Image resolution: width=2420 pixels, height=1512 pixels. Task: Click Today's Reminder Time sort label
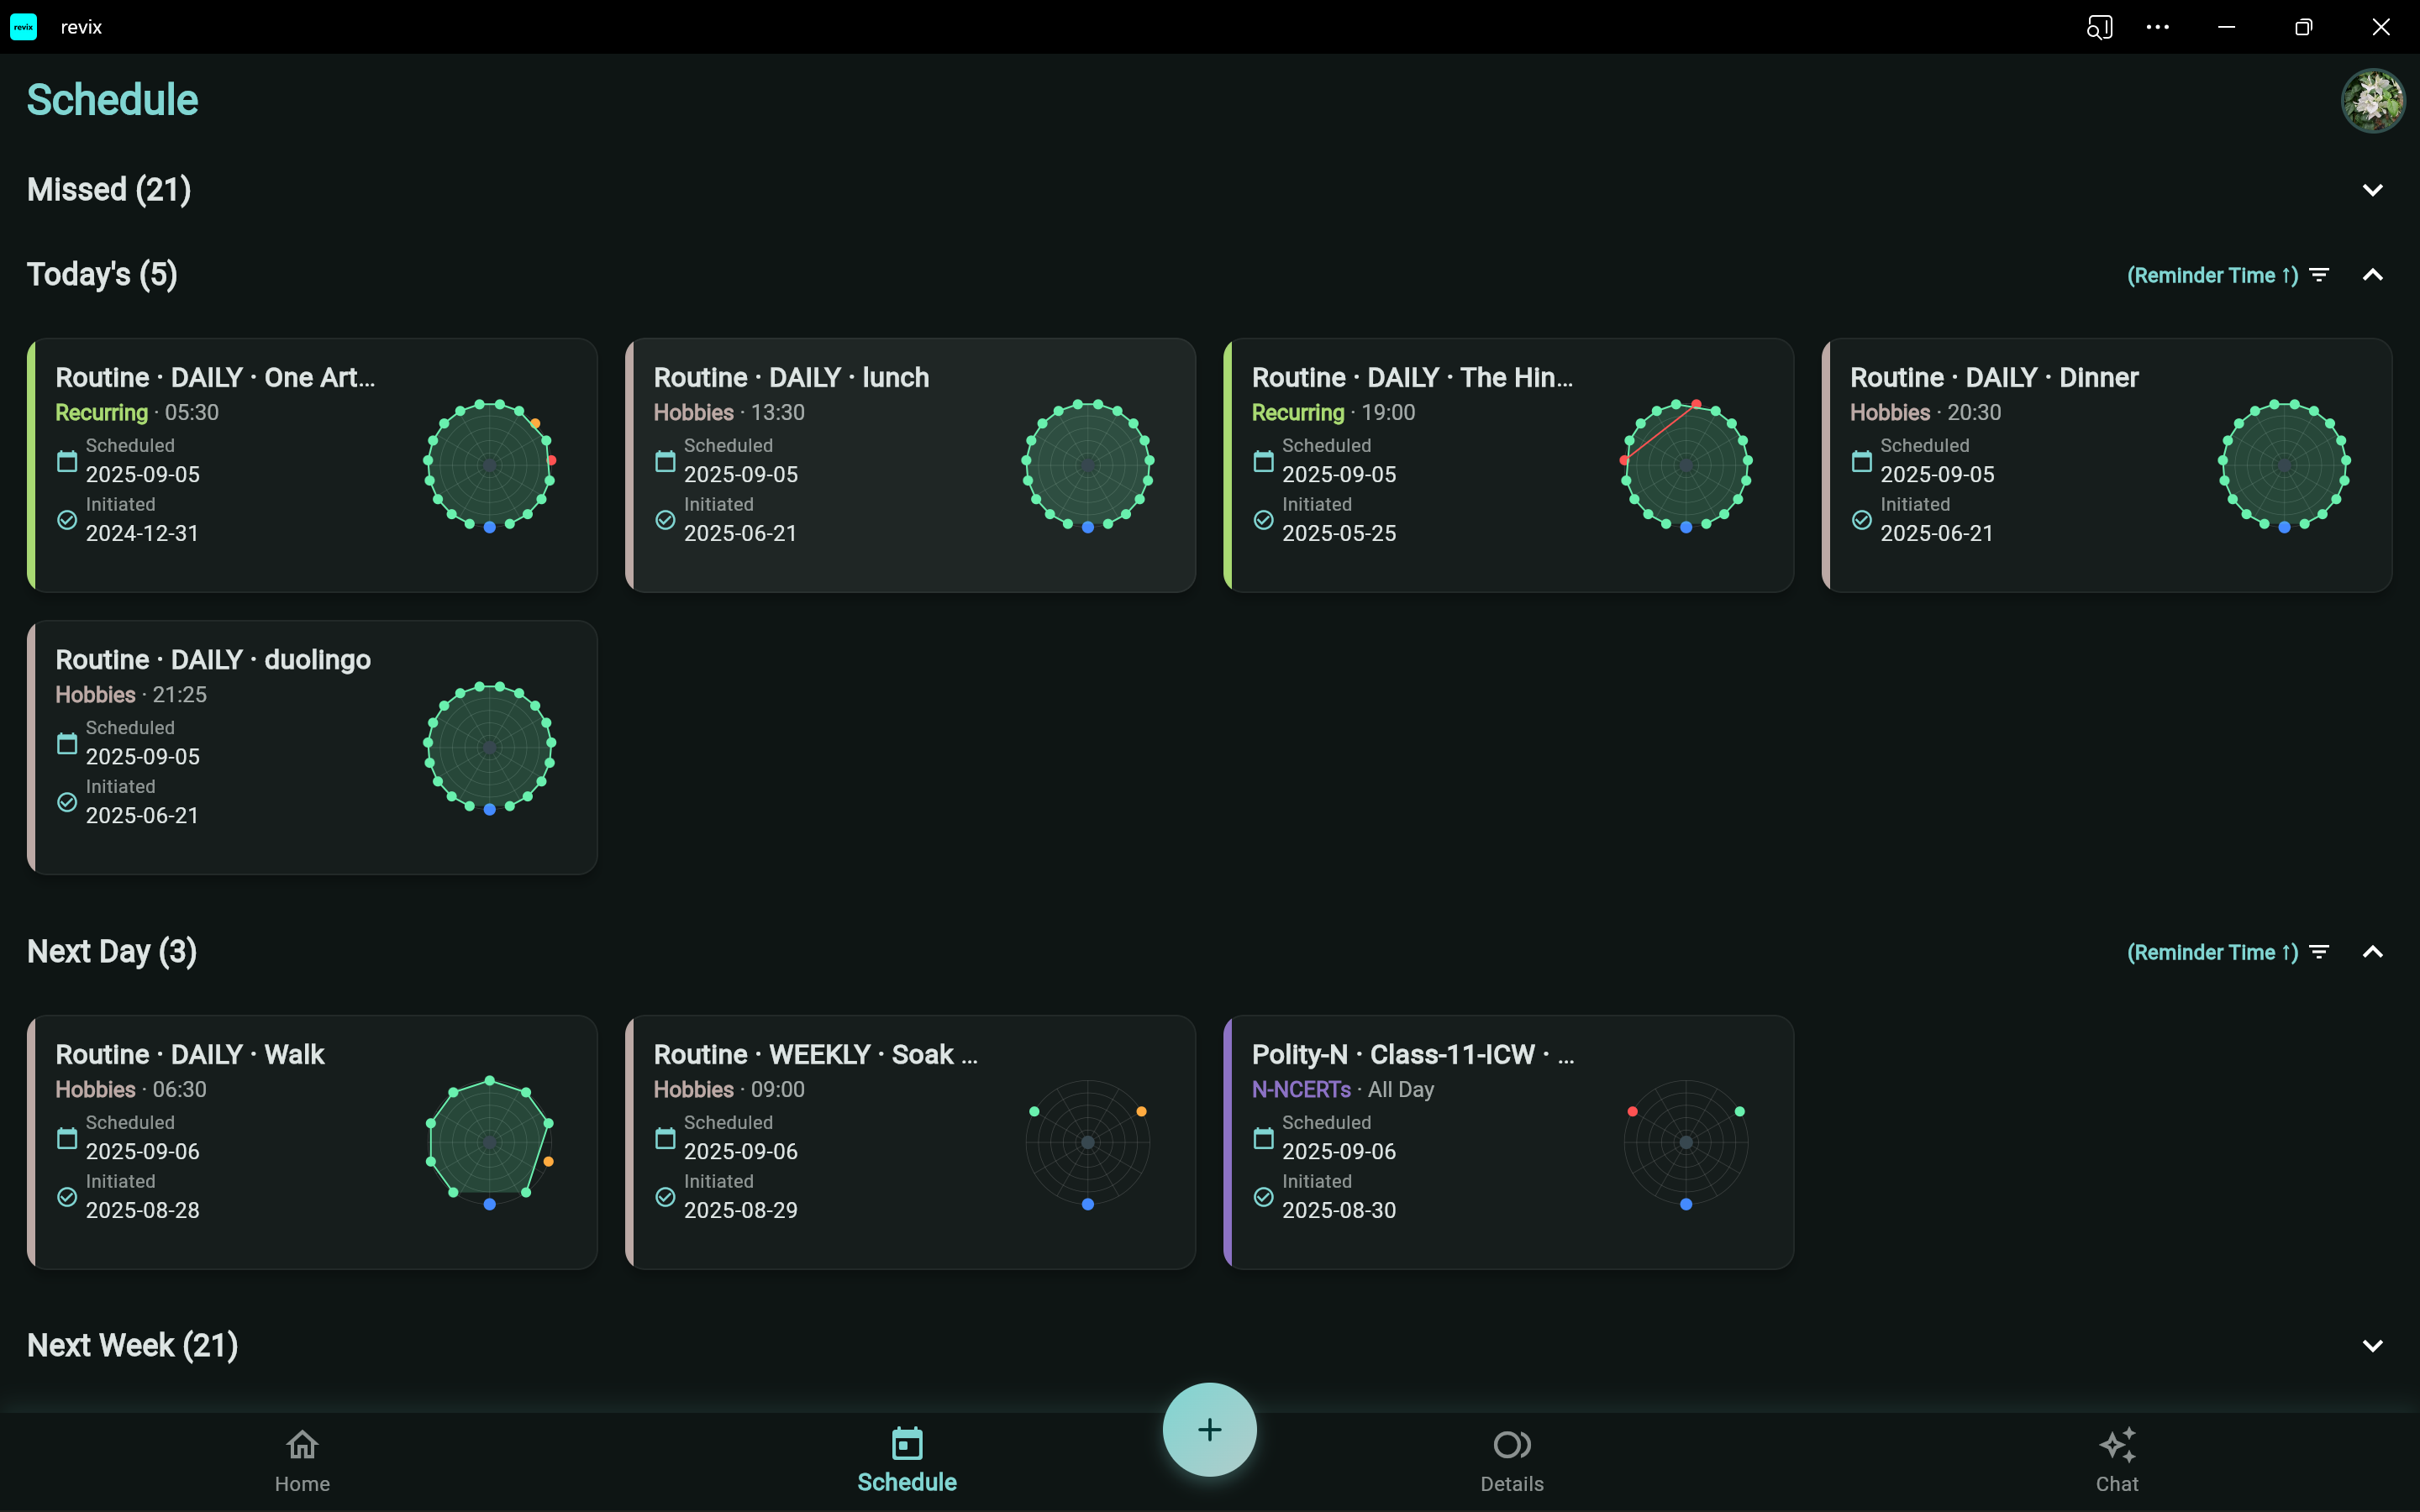point(2212,275)
